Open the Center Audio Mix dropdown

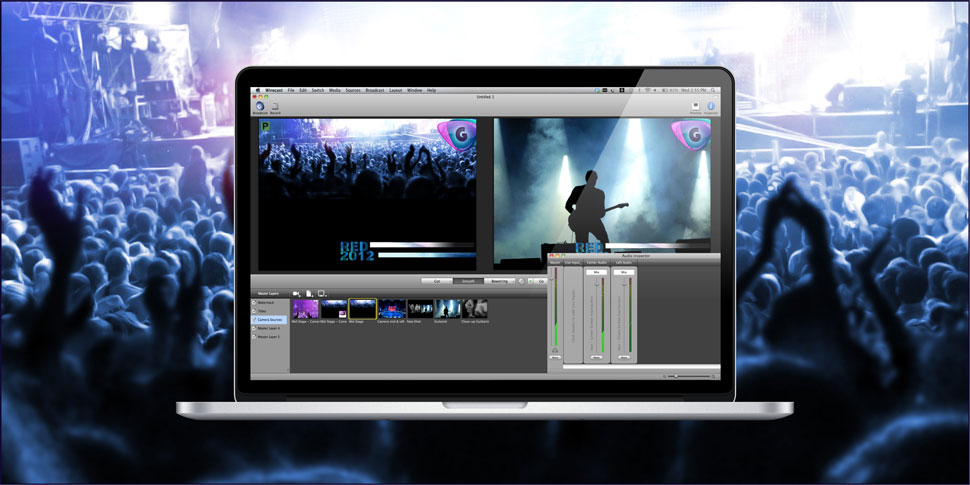(x=596, y=272)
